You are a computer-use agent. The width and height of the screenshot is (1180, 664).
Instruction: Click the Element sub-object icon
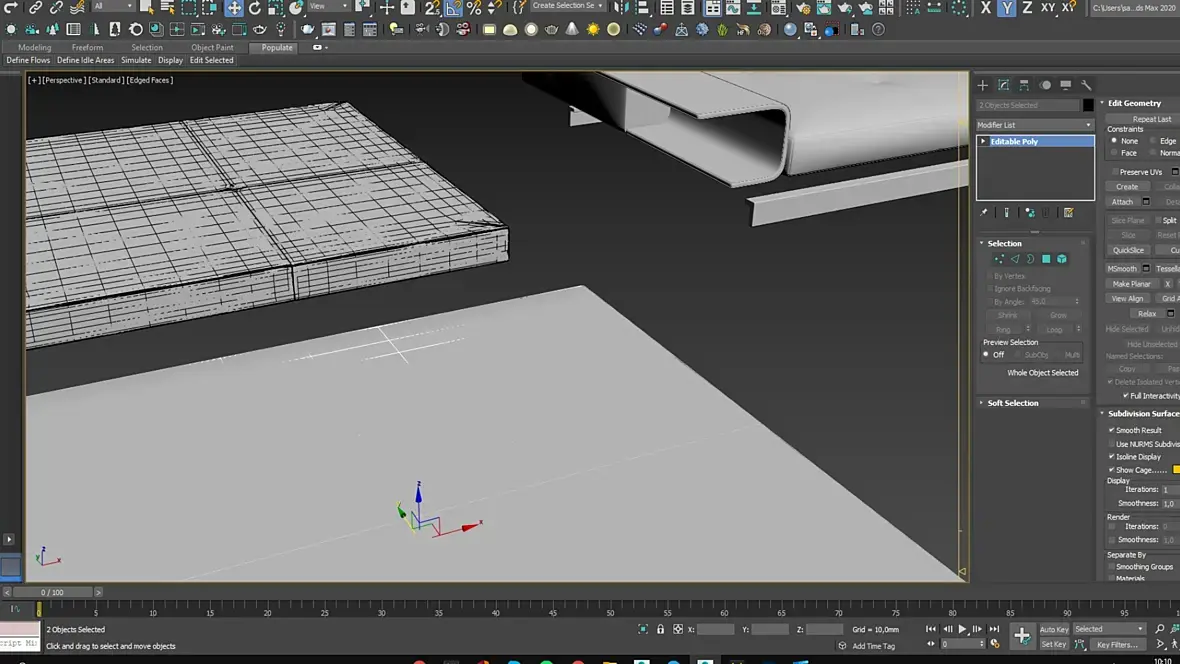tap(1062, 259)
